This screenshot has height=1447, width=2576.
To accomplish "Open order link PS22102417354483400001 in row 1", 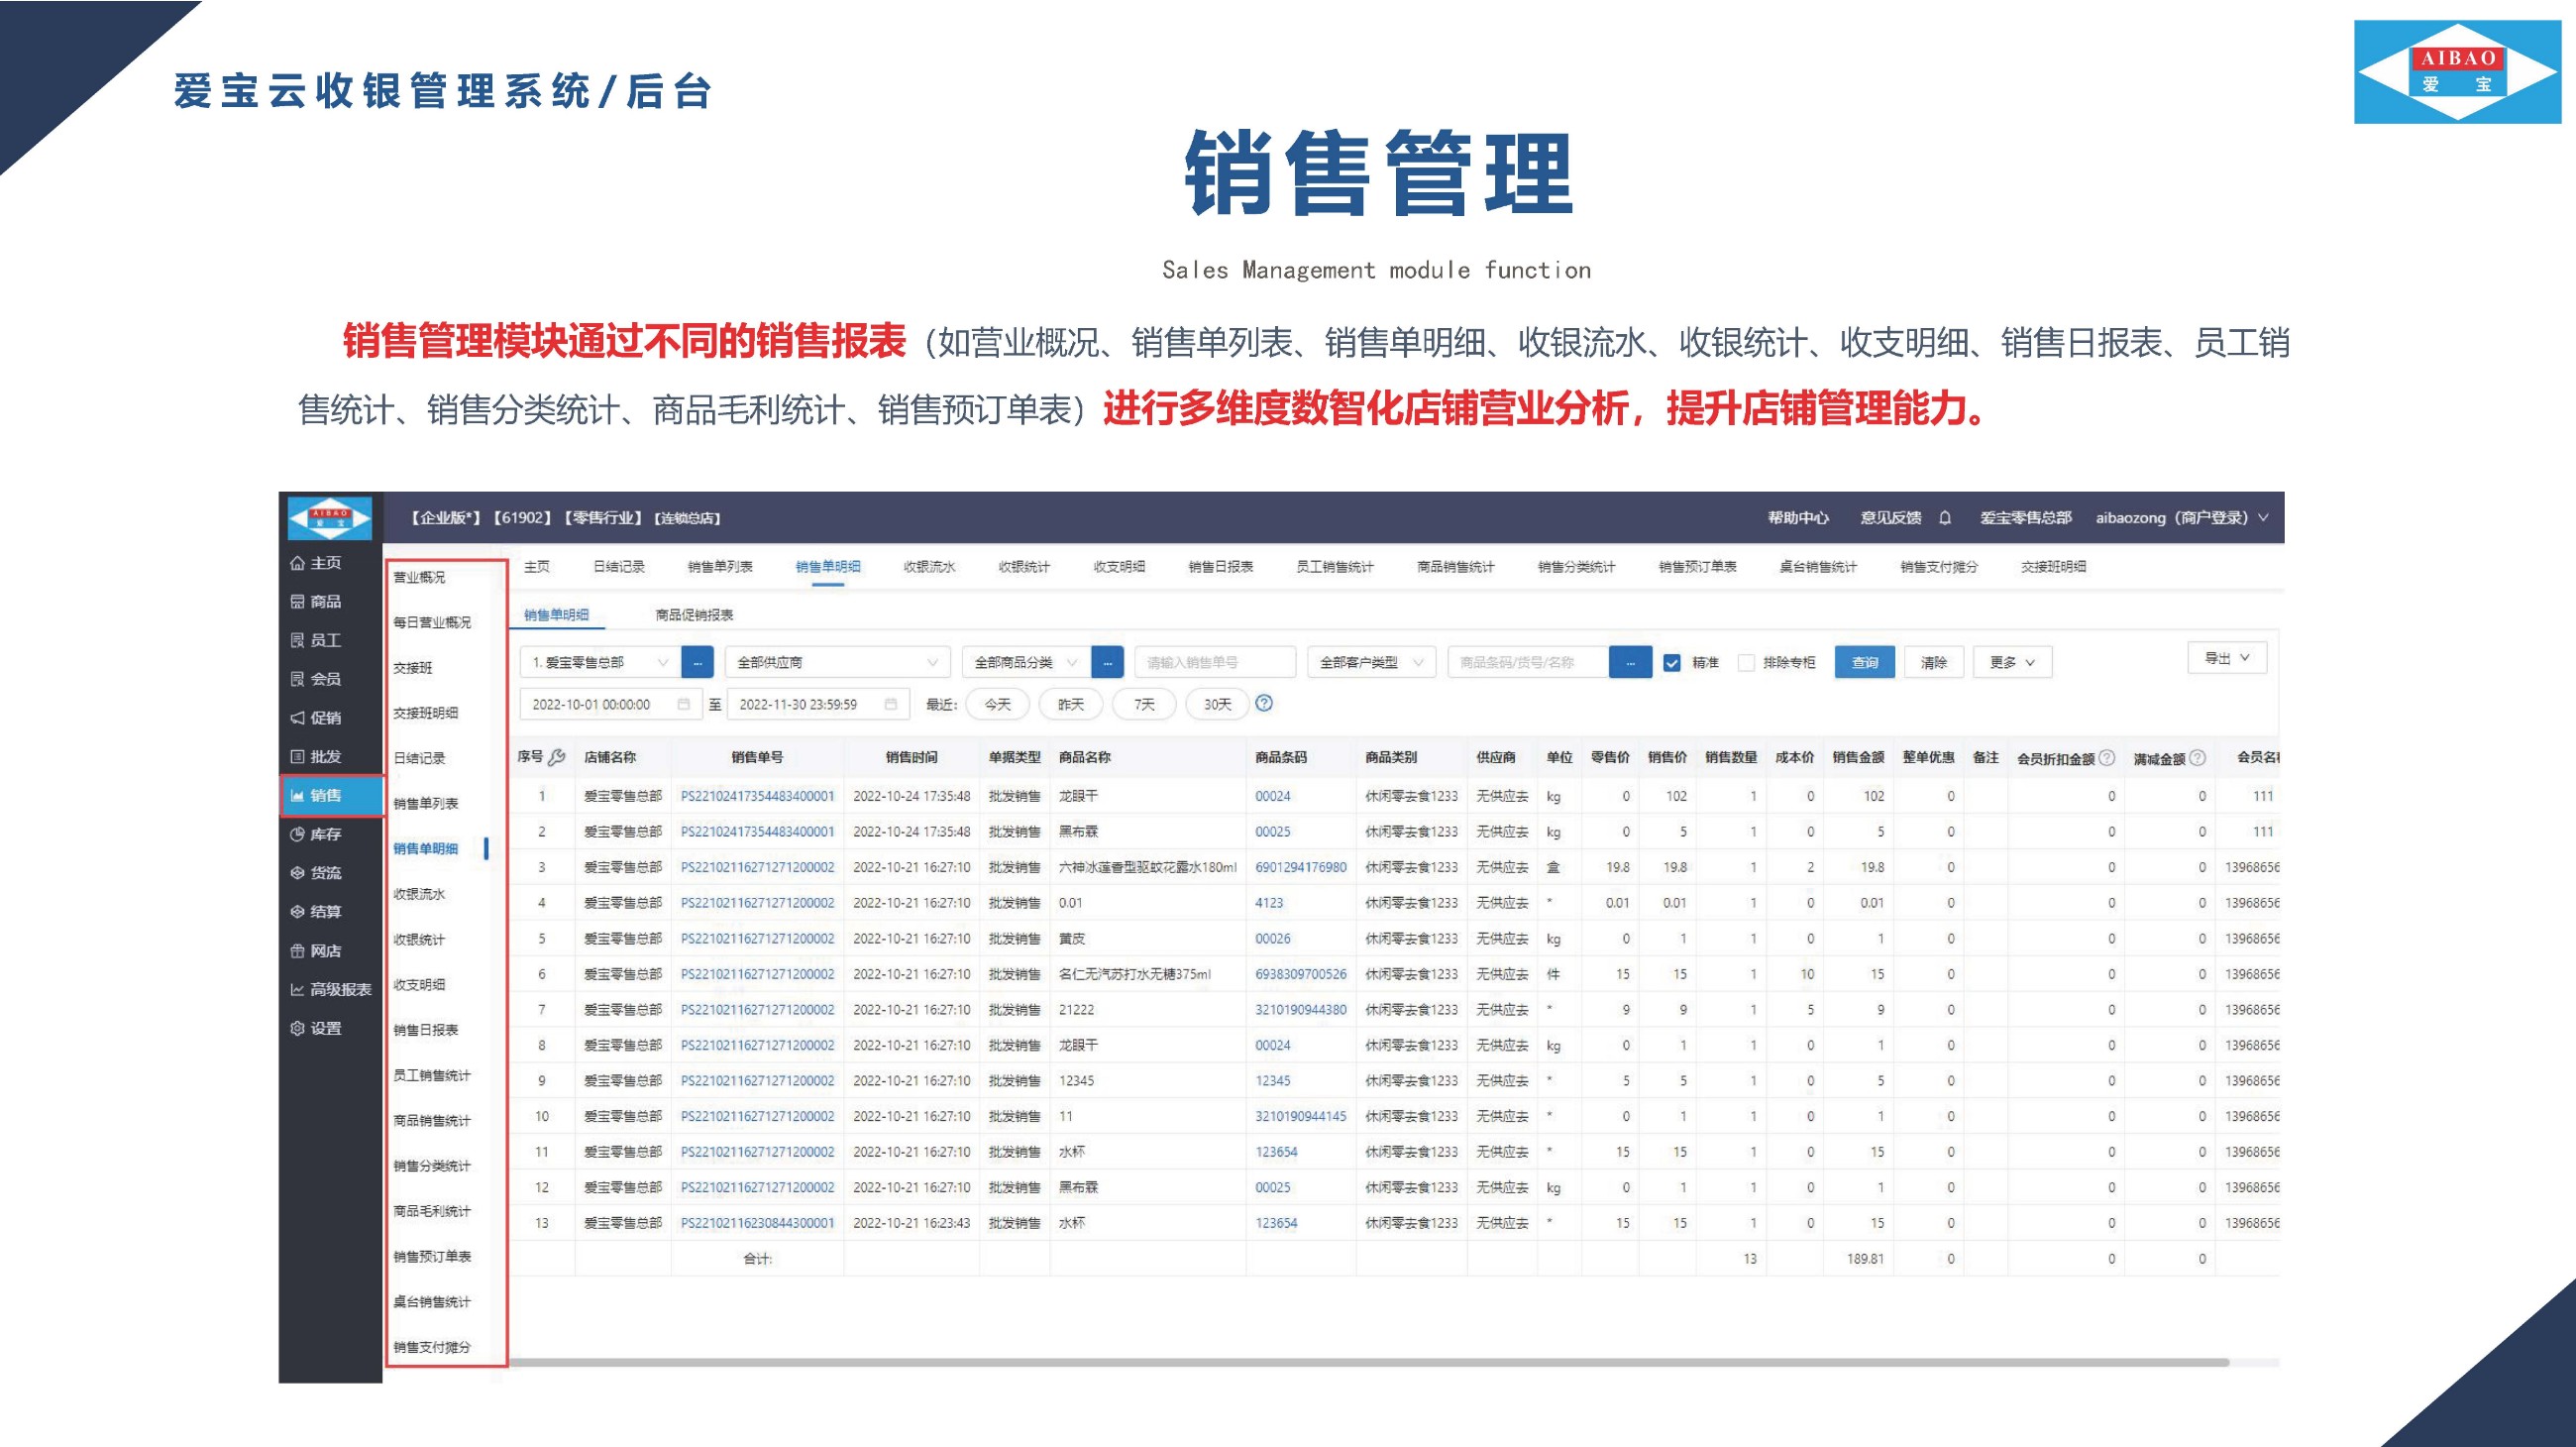I will click(757, 796).
